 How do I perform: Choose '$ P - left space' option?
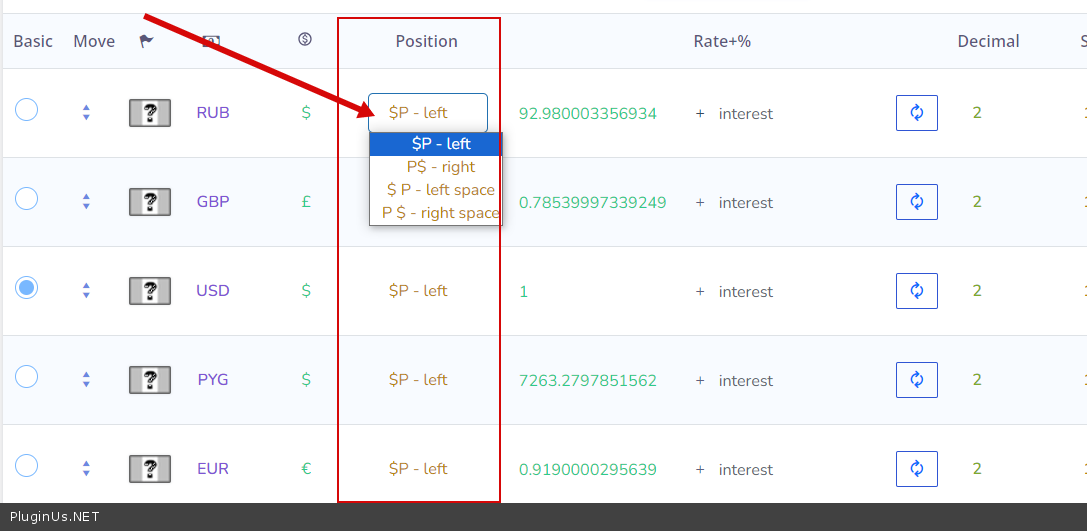(x=440, y=190)
